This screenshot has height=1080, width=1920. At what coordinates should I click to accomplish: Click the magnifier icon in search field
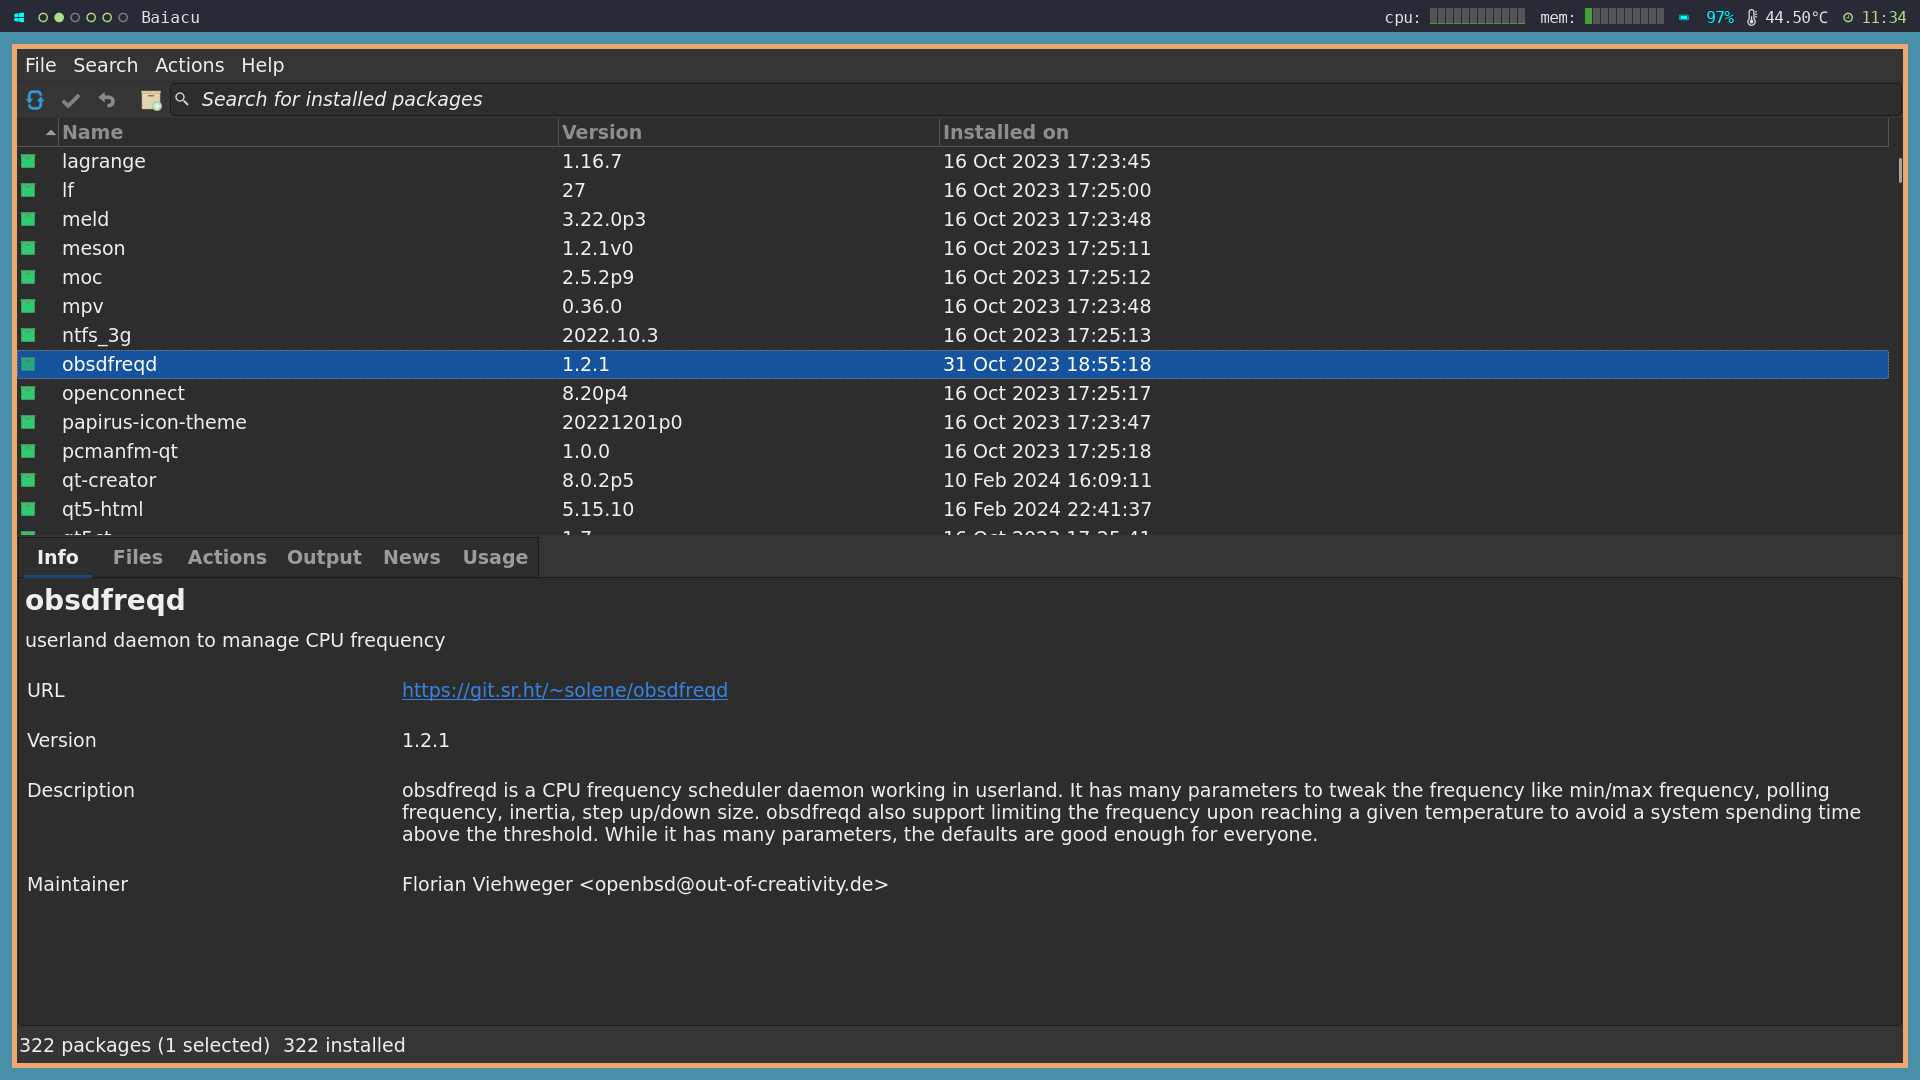coord(182,99)
